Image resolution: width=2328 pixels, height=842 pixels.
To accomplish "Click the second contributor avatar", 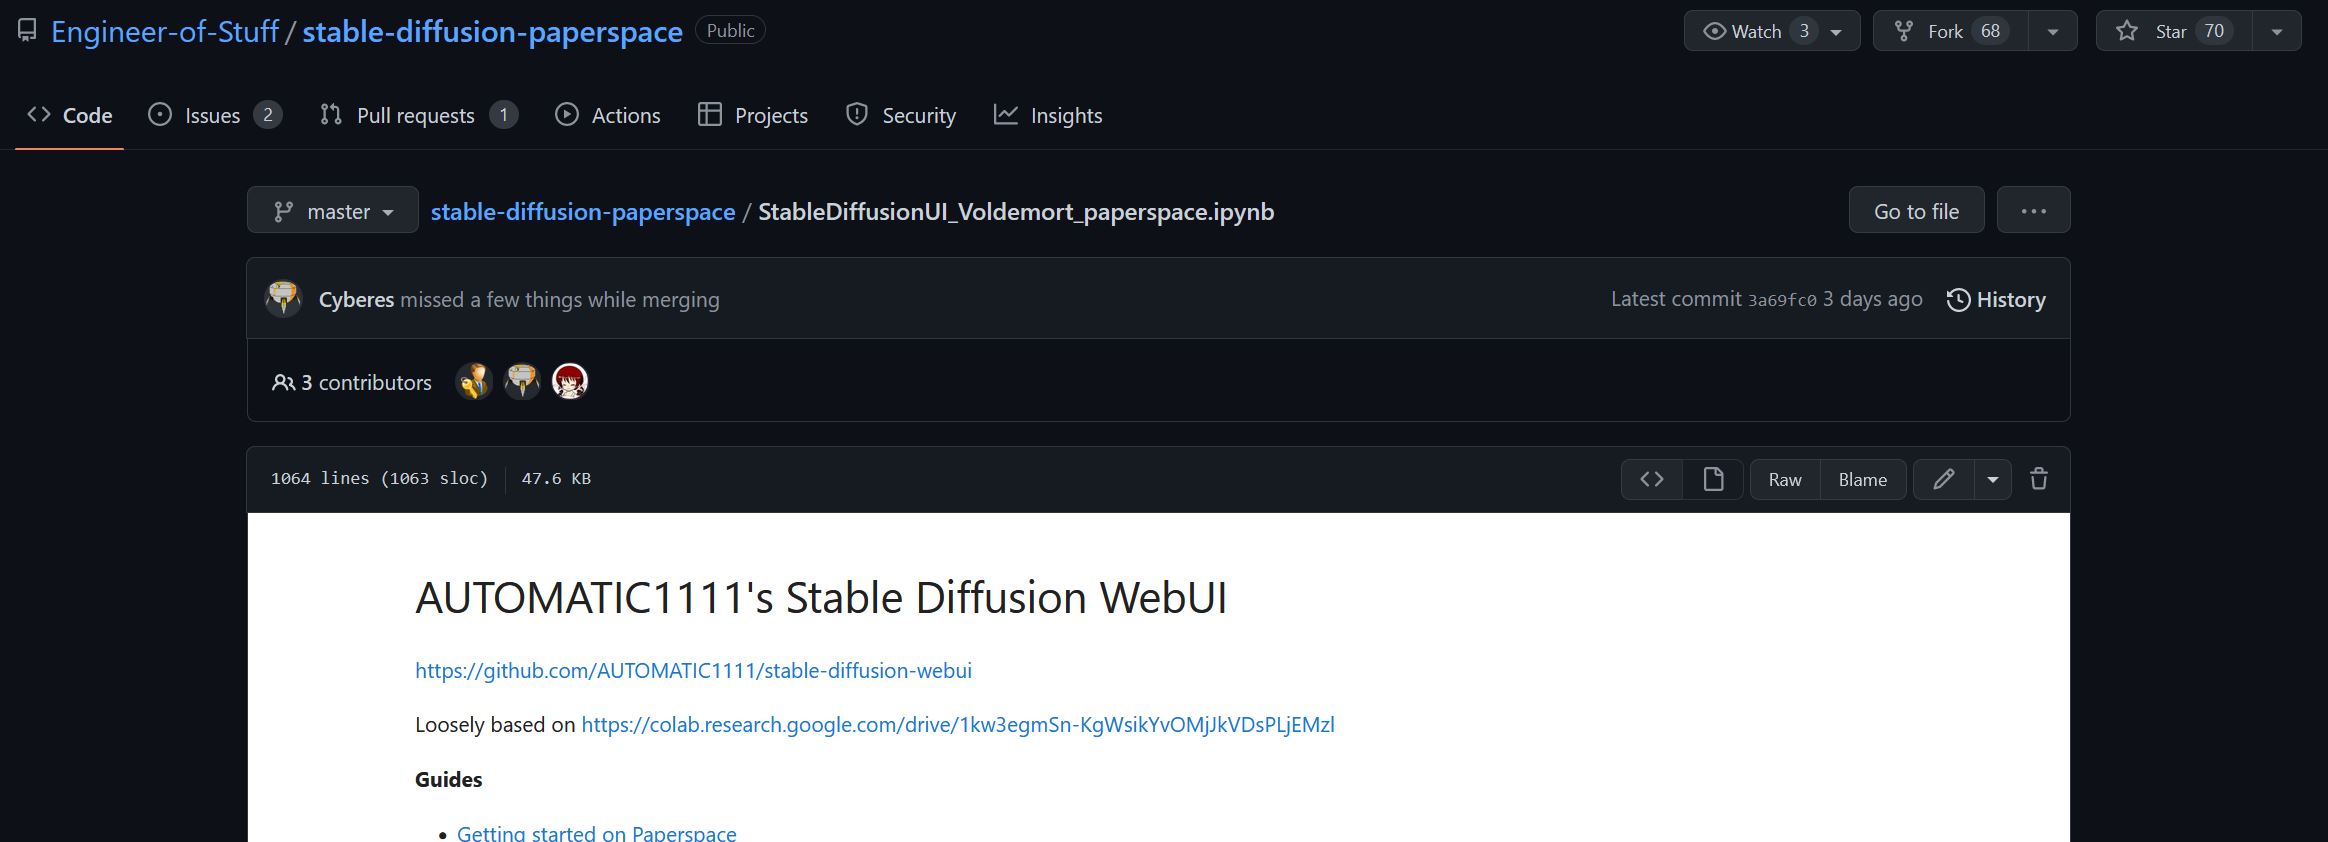I will tap(522, 381).
